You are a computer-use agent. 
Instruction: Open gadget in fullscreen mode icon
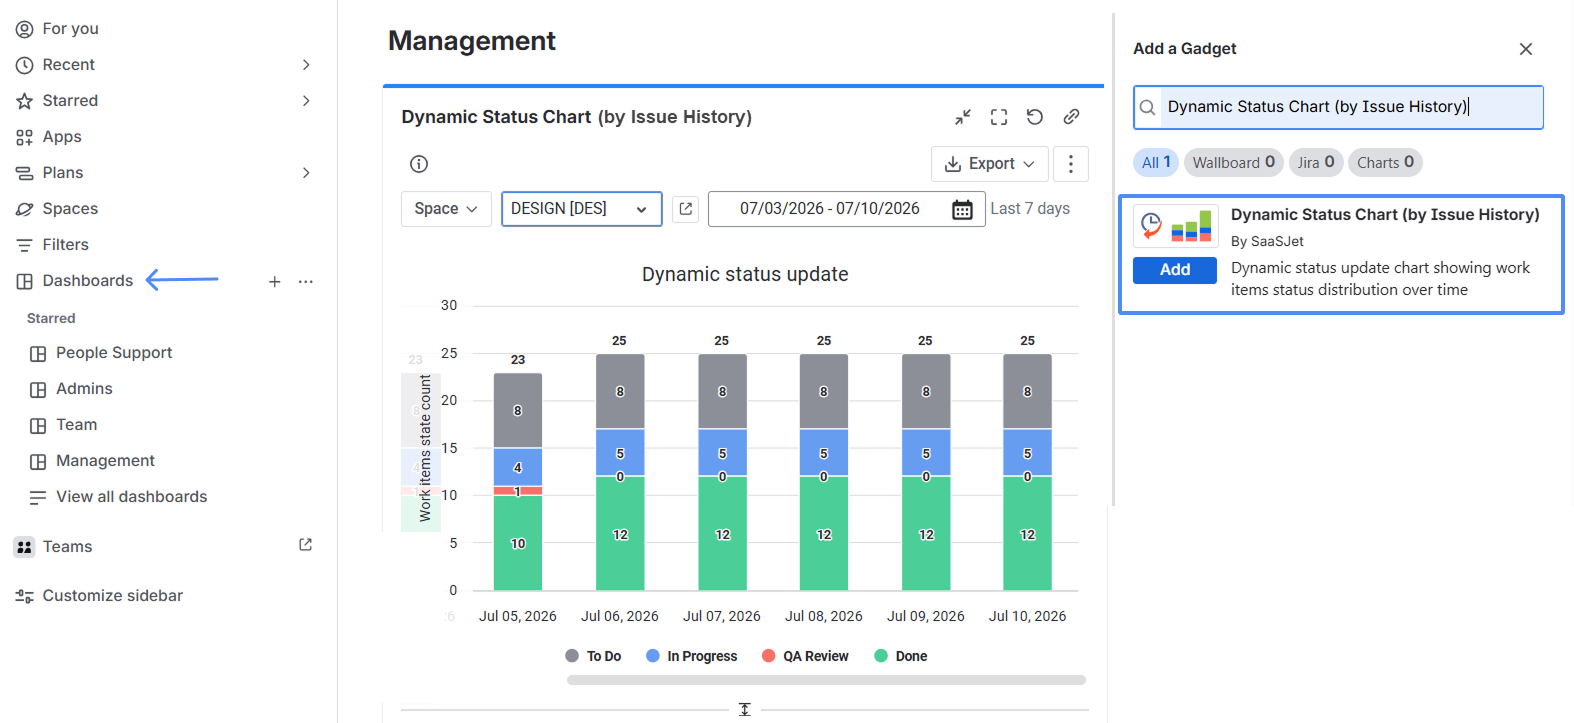pos(999,117)
